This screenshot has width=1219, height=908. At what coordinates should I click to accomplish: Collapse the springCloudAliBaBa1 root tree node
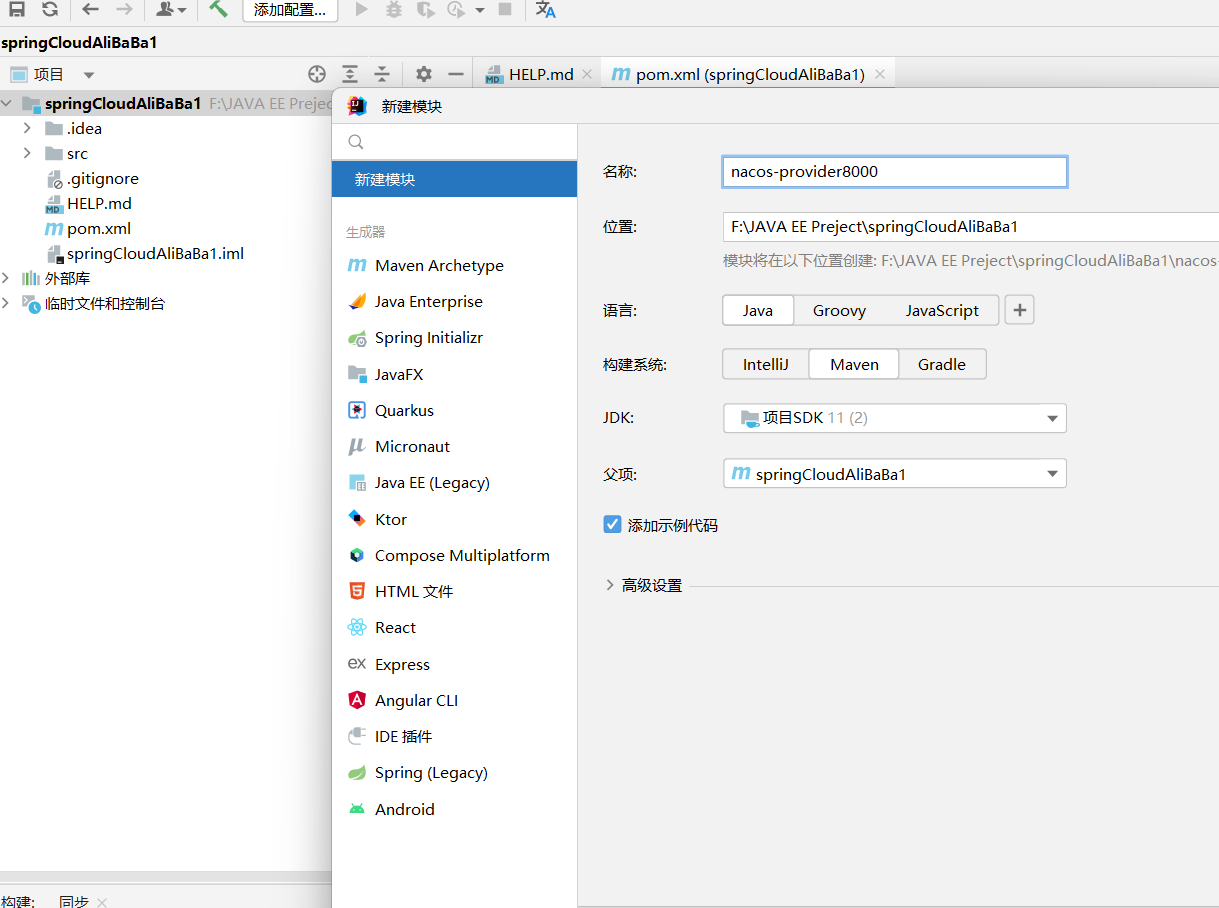click(7, 103)
